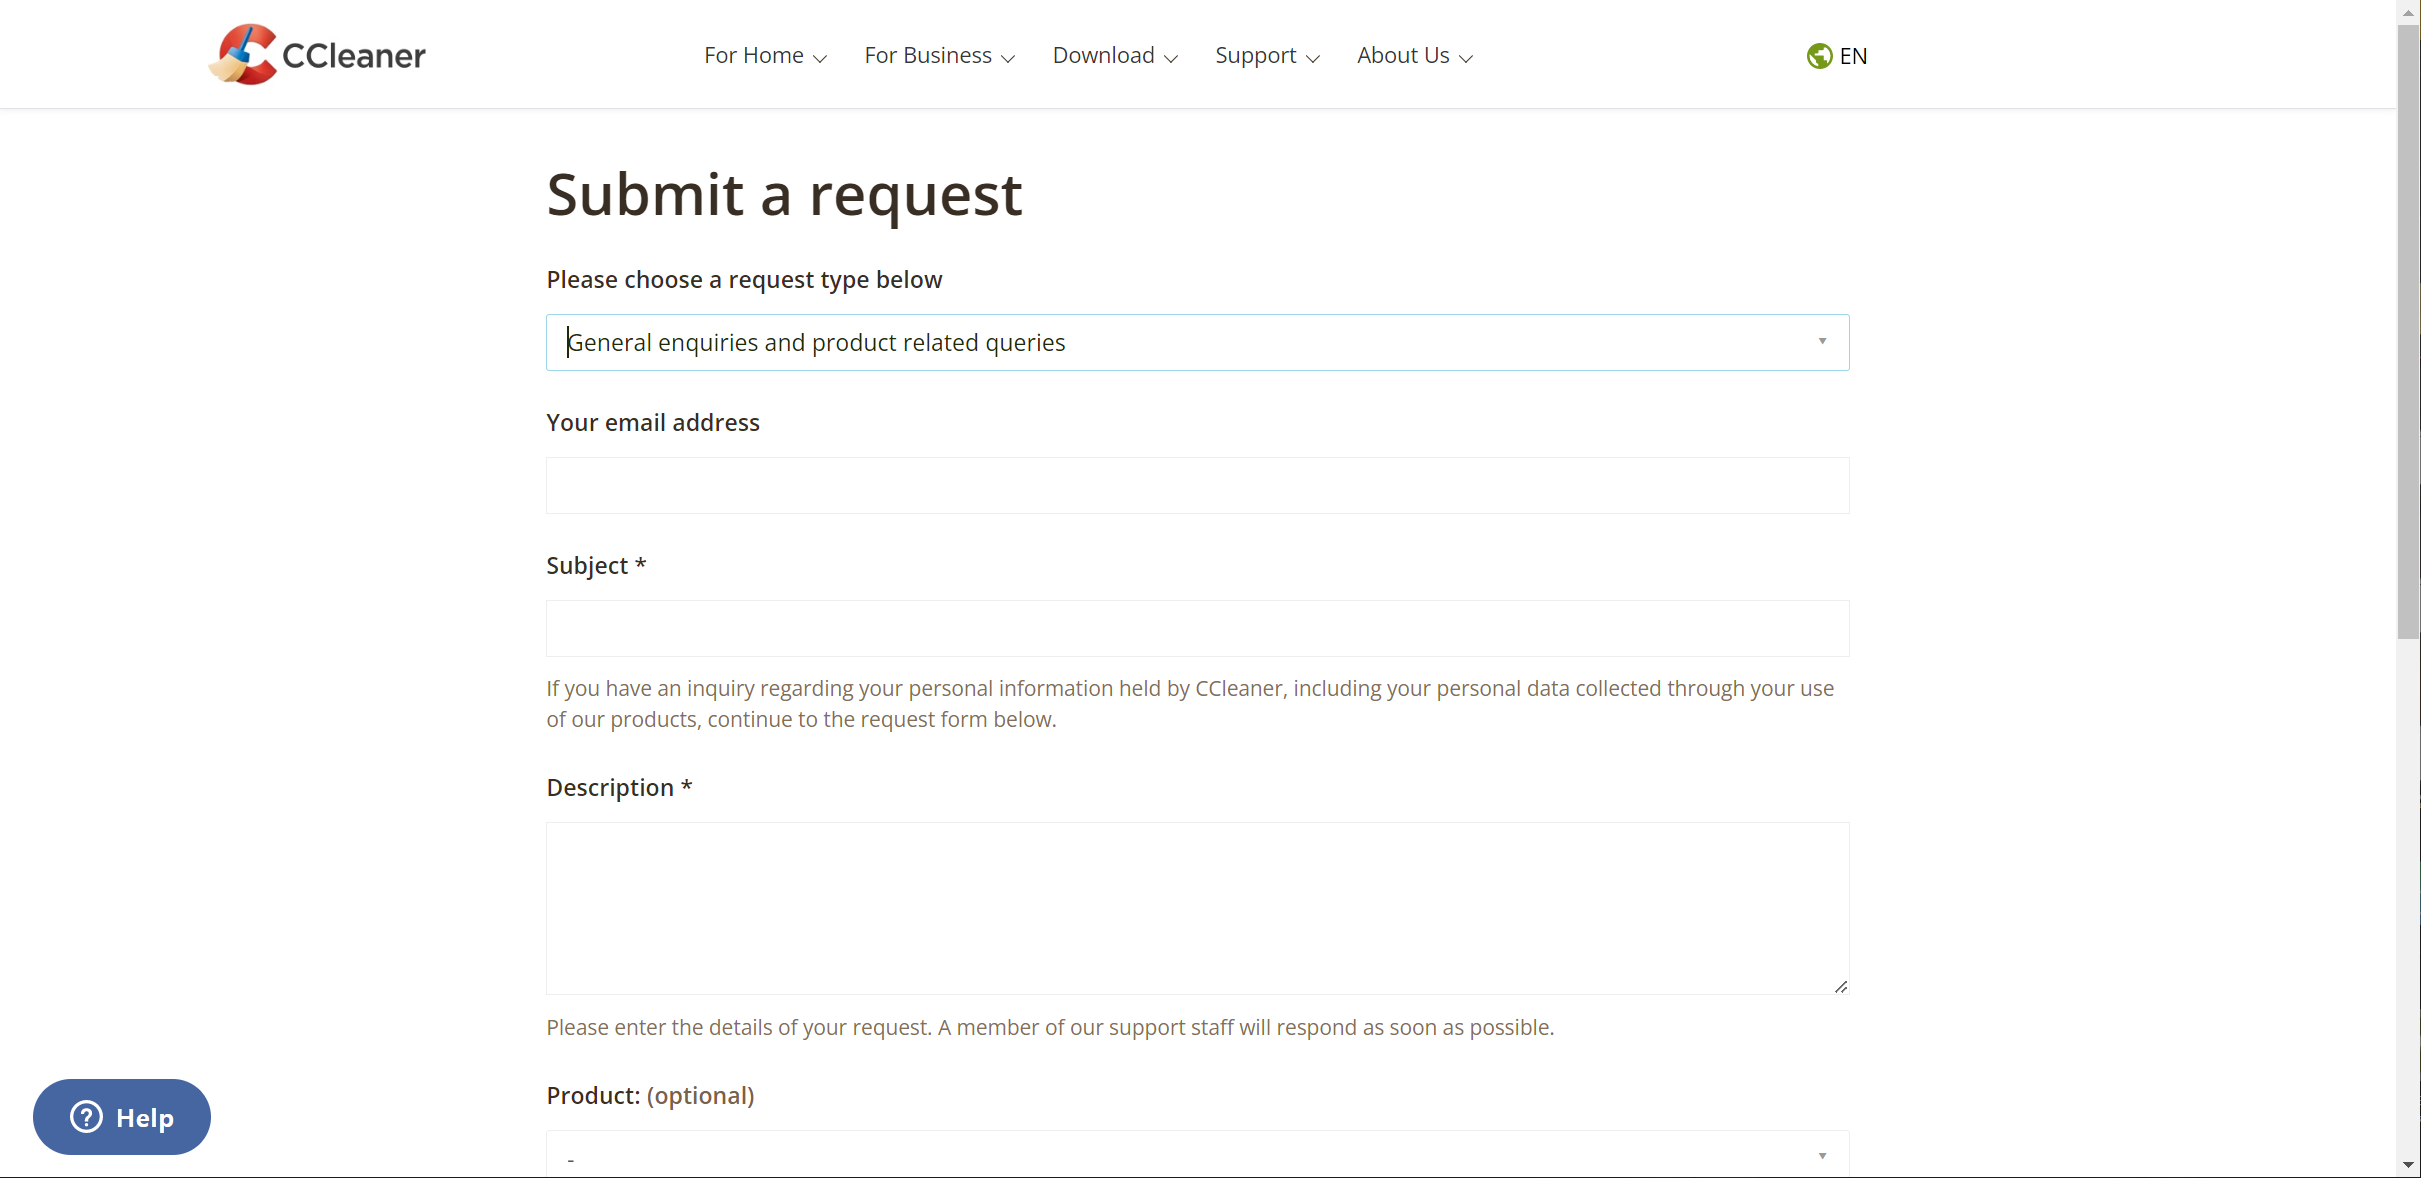Expand the Download dropdown menu
The image size is (2421, 1178).
tap(1115, 56)
